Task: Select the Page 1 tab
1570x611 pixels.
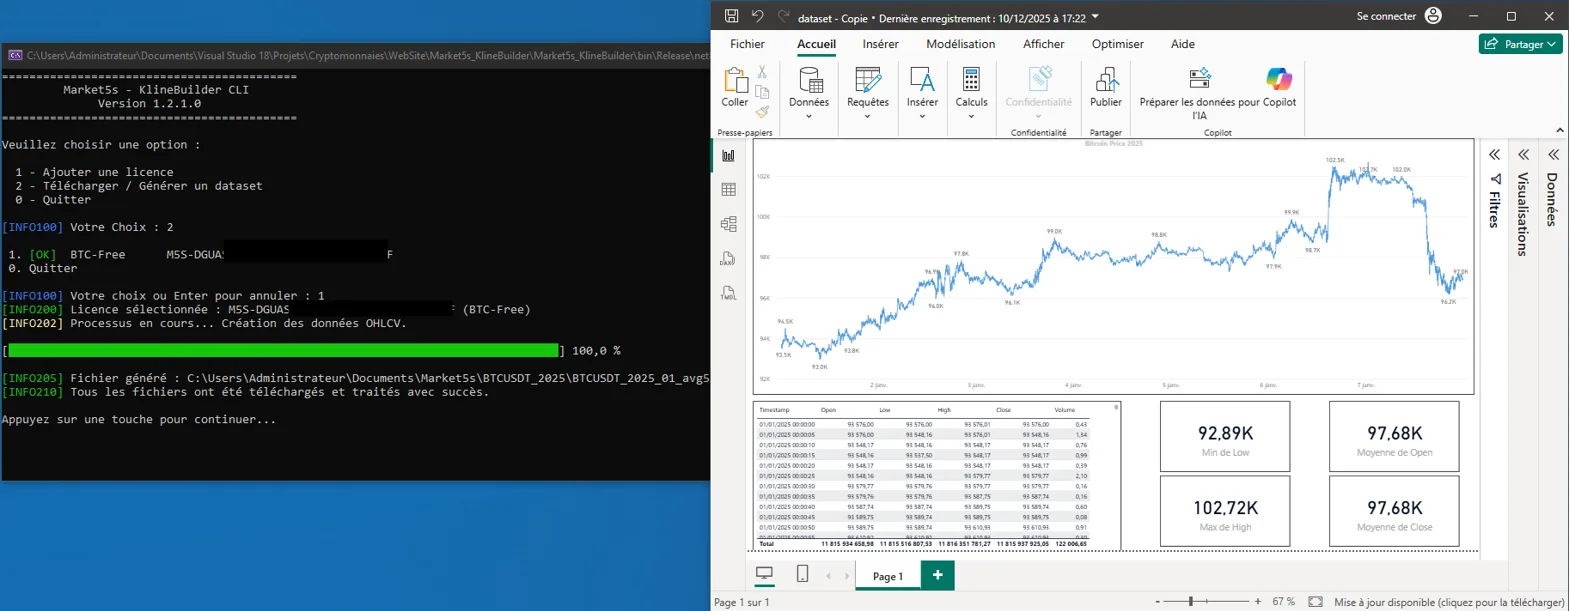Action: (887, 576)
